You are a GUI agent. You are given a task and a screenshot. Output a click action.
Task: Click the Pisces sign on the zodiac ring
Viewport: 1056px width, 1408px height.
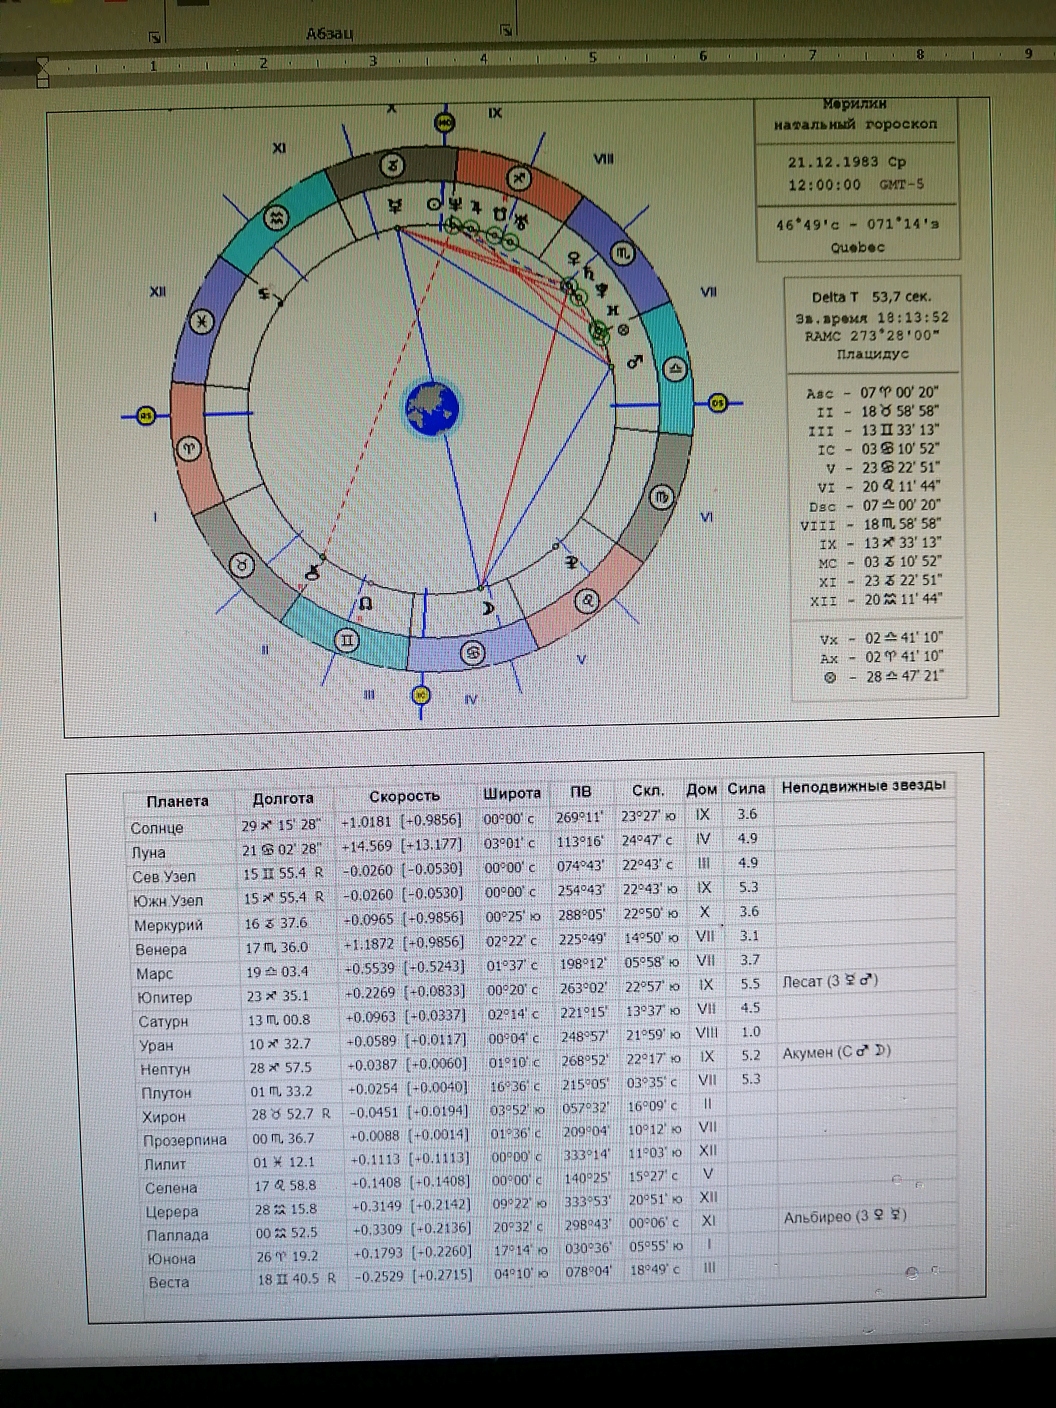coord(202,322)
